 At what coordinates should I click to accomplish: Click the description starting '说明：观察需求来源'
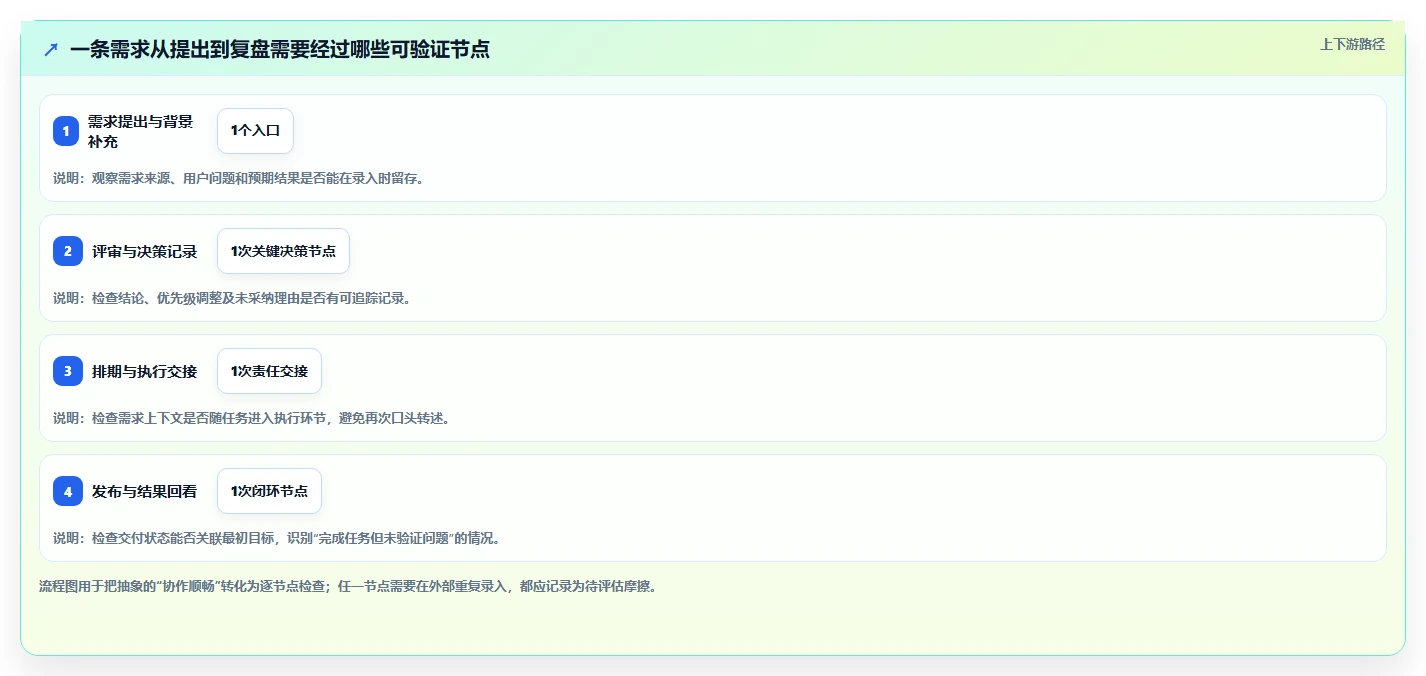238,178
